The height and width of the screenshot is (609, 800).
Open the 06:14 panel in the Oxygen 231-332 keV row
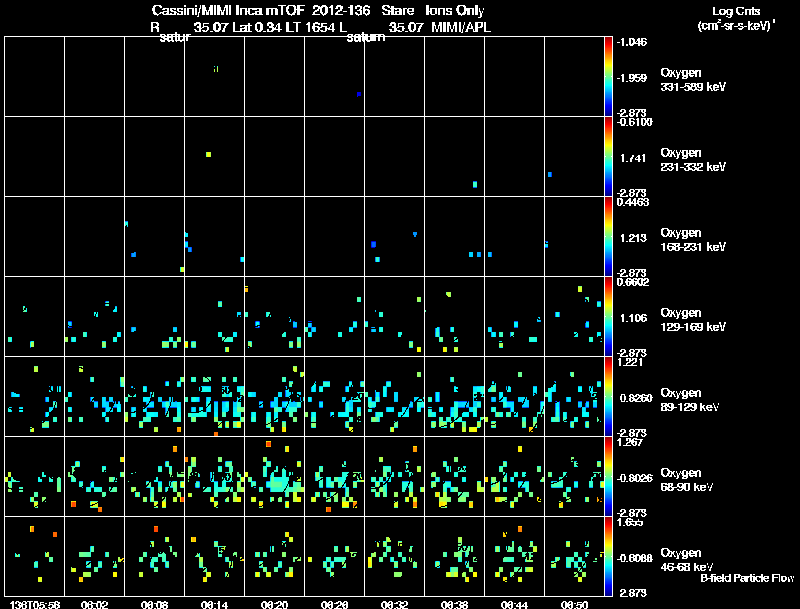pos(215,157)
